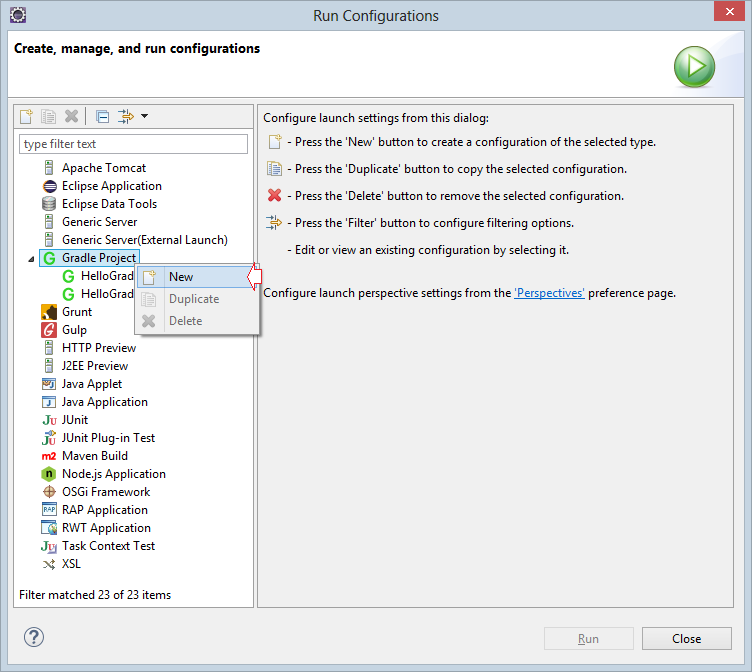Image resolution: width=752 pixels, height=672 pixels.
Task: Click the RAP Application icon
Action: pyautogui.click(x=49, y=509)
